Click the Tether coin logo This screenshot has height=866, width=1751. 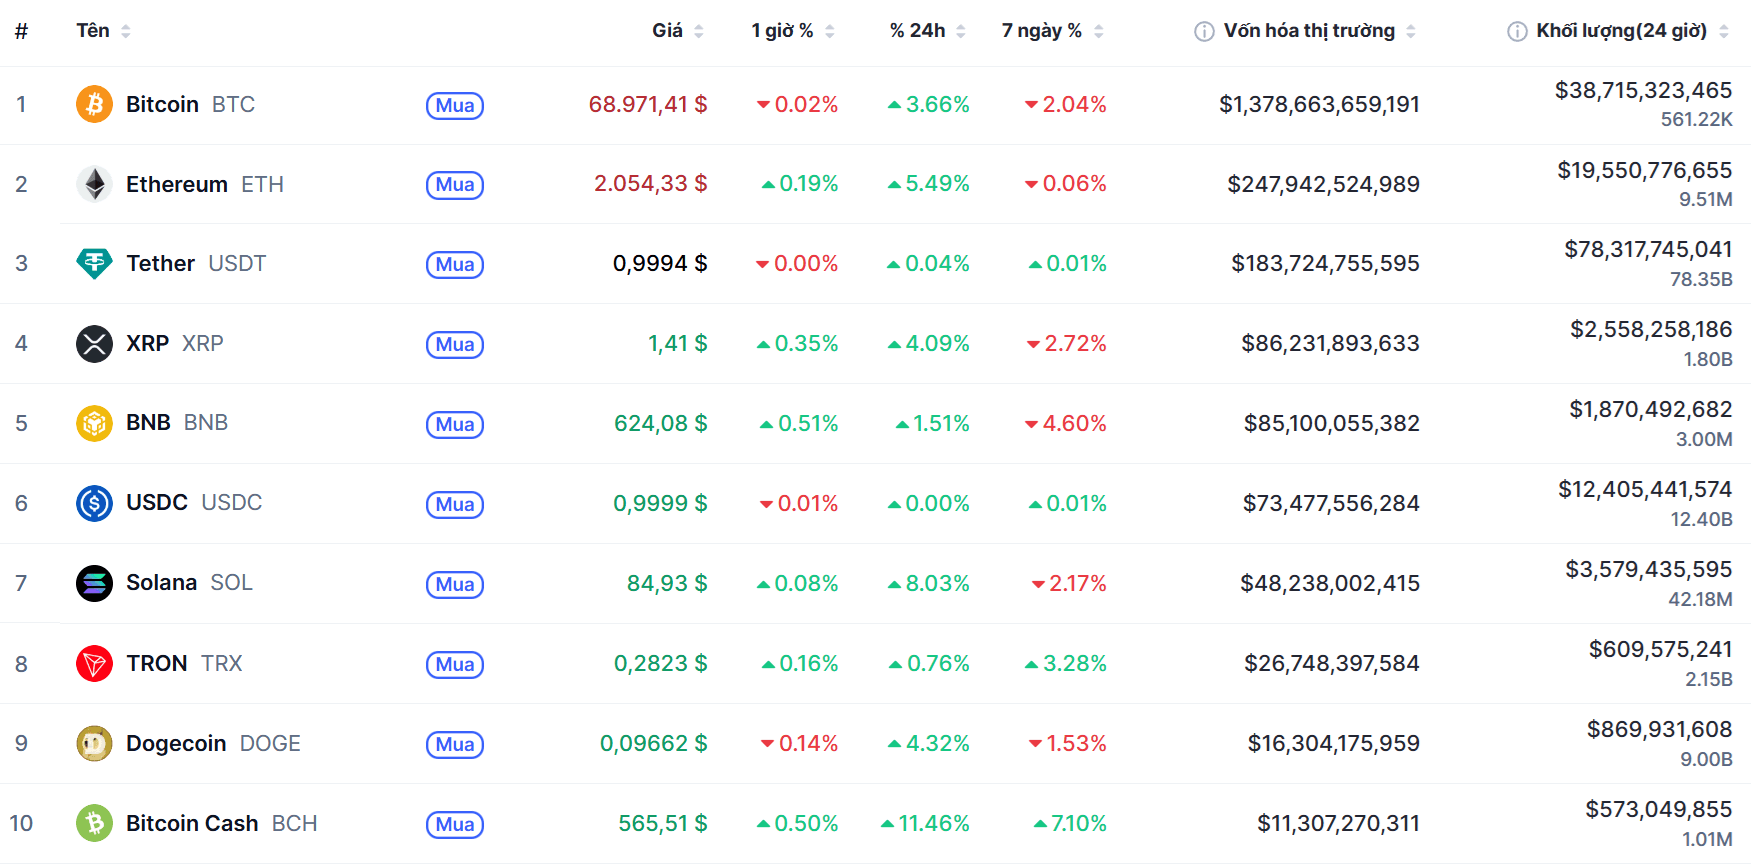(94, 263)
